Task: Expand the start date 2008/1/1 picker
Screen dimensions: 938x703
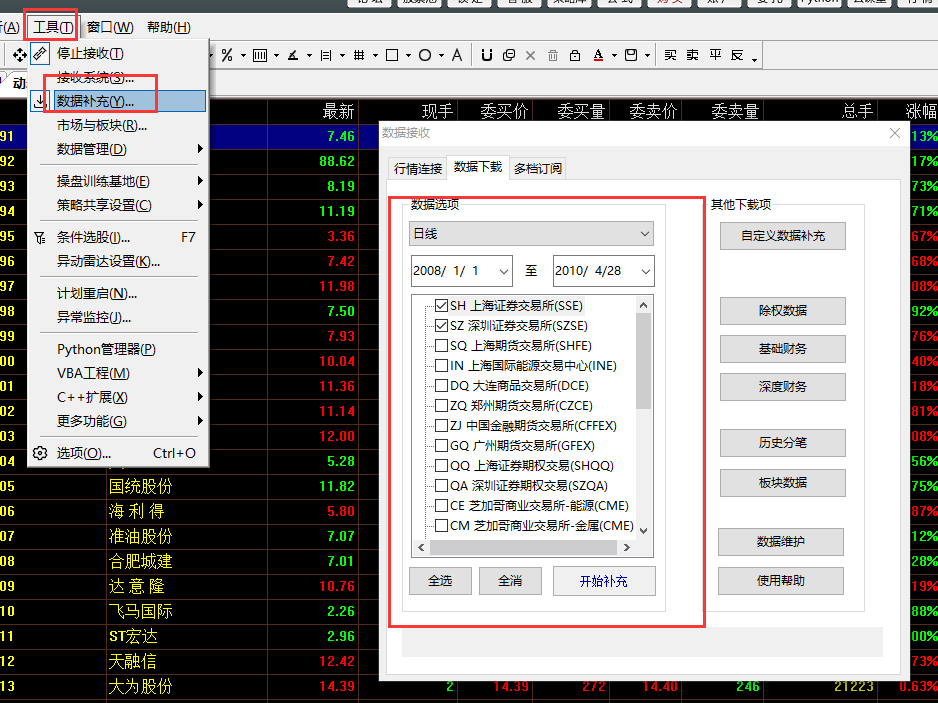Action: (x=501, y=271)
